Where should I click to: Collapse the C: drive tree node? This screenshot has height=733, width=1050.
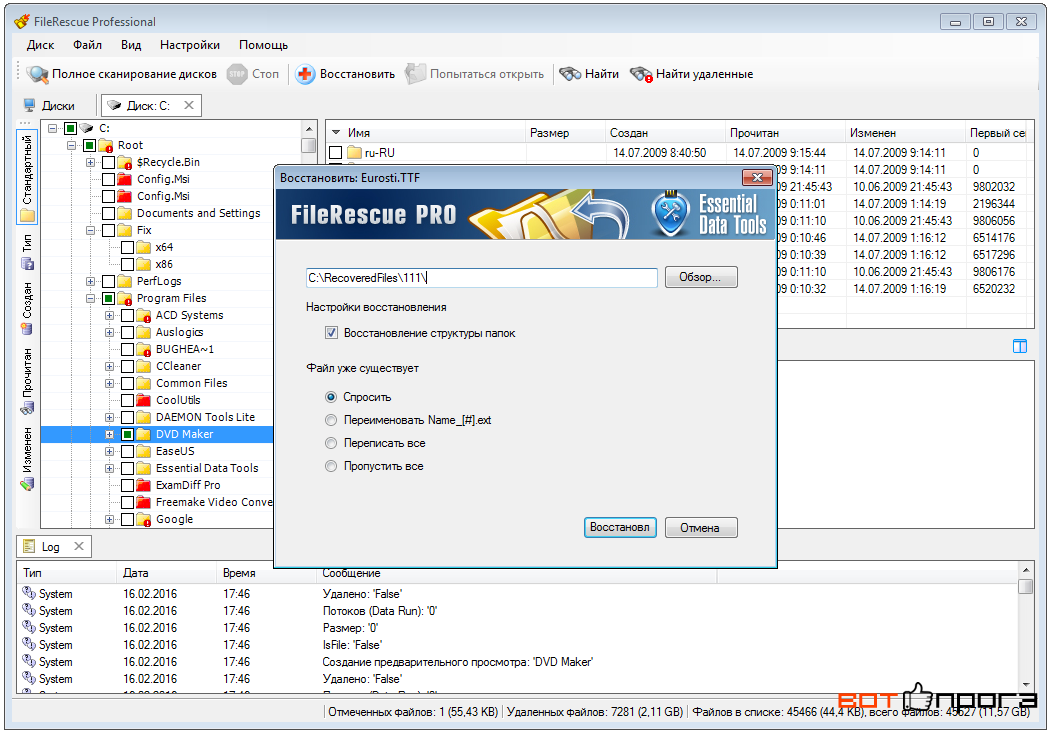pyautogui.click(x=52, y=128)
